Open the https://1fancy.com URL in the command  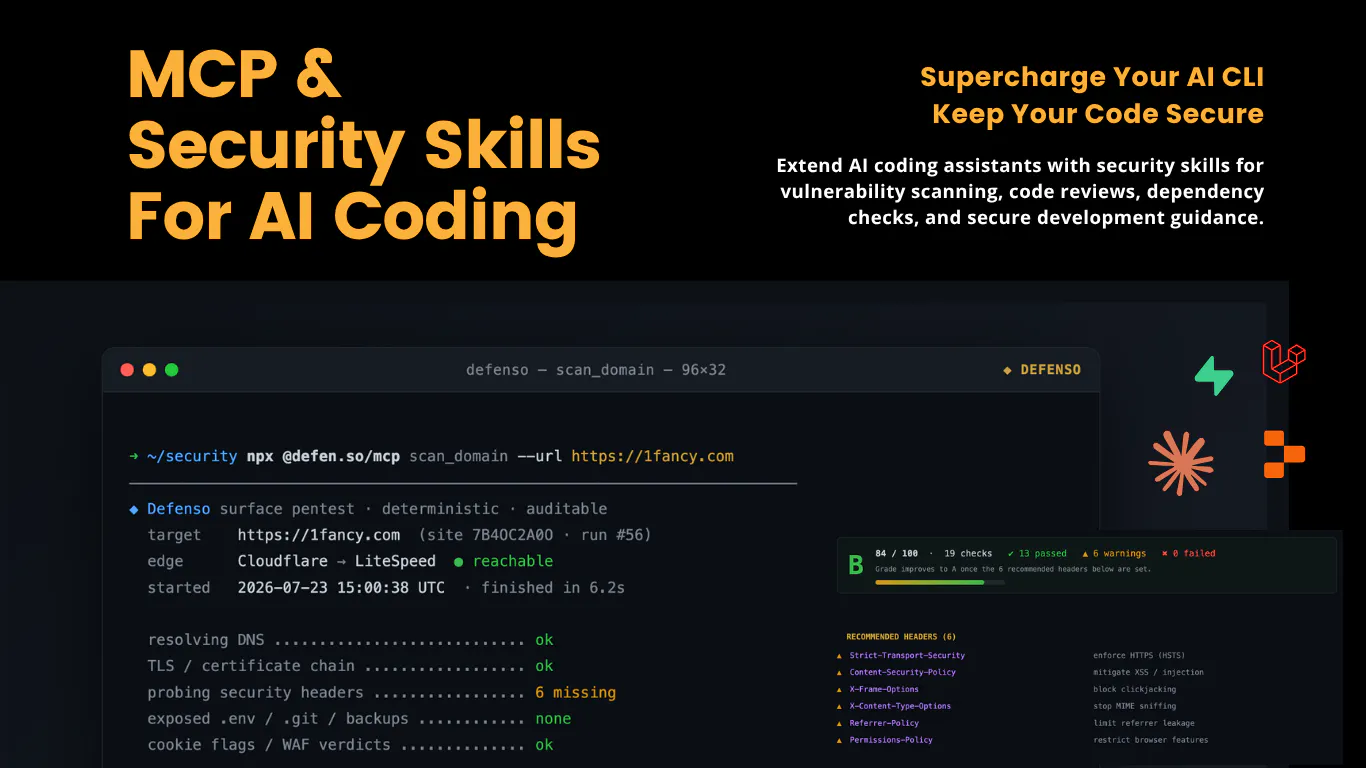pos(652,457)
